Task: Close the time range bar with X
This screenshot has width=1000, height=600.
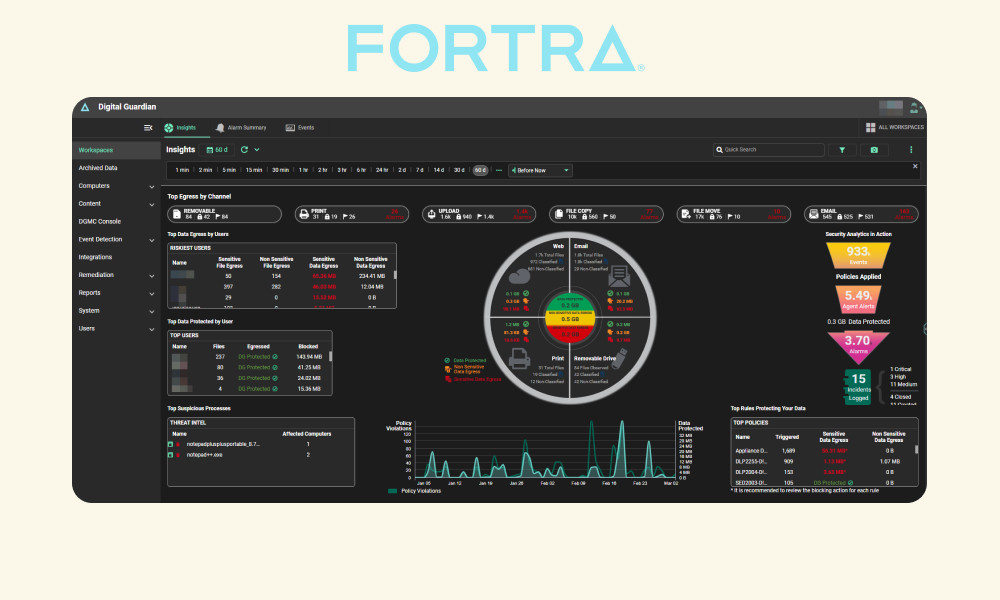Action: (x=915, y=166)
